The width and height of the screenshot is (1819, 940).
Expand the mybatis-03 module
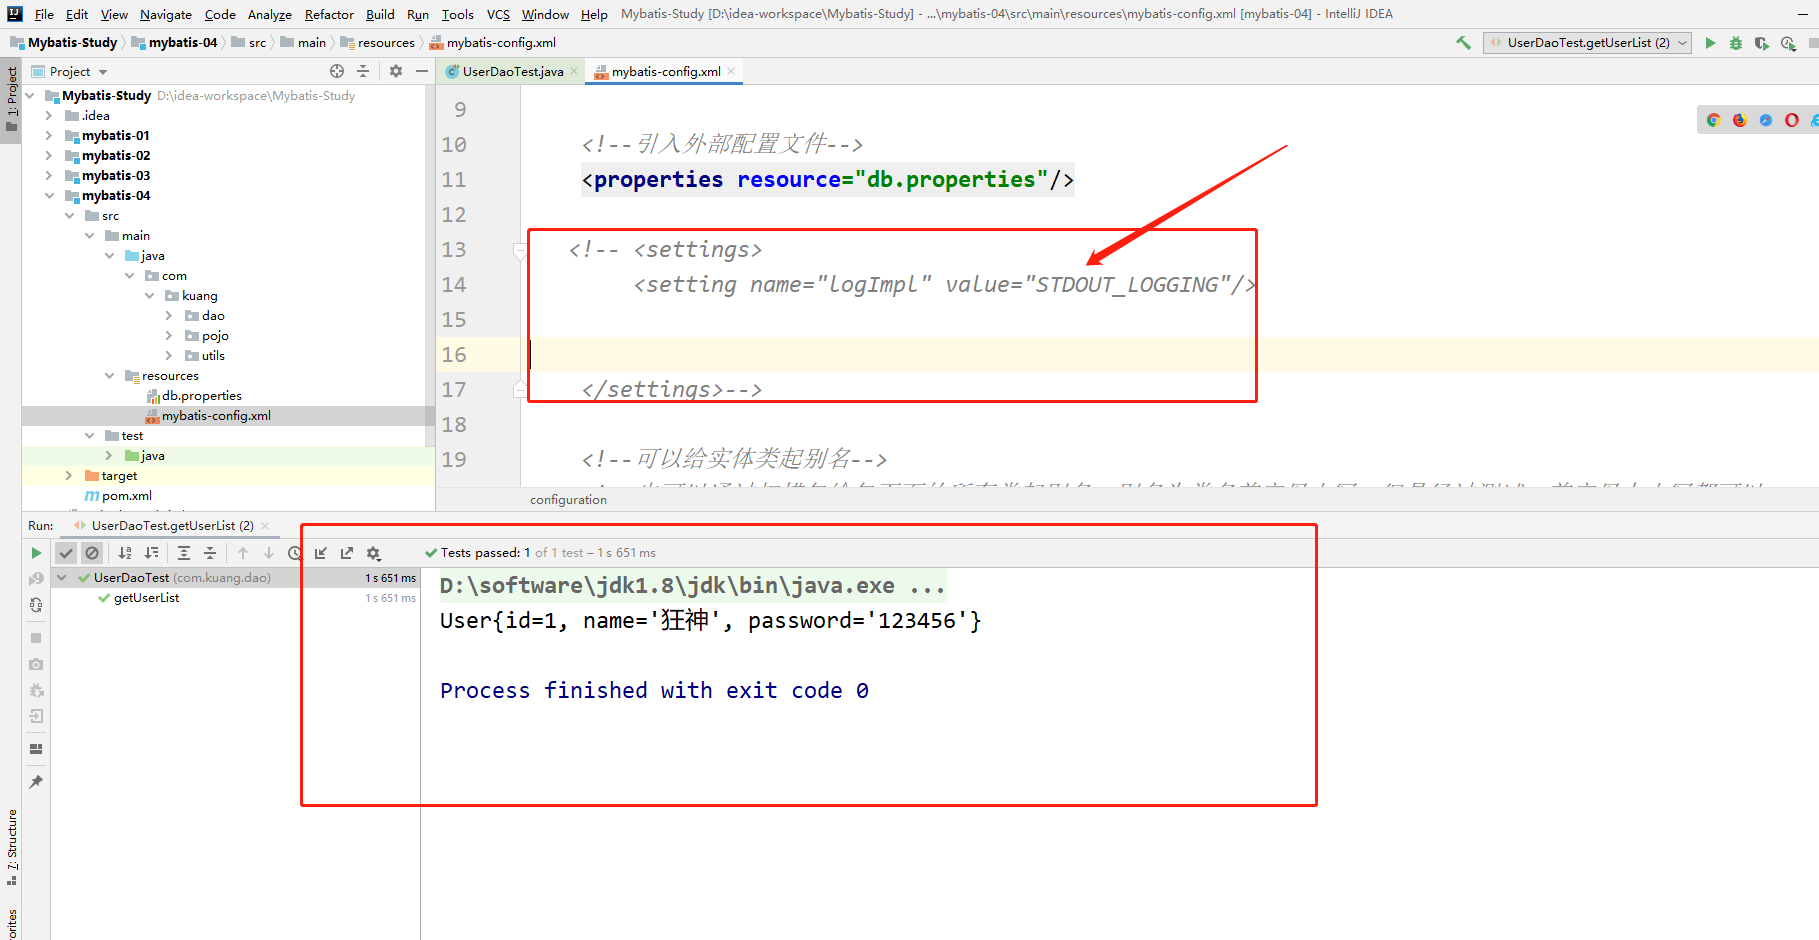click(49, 176)
